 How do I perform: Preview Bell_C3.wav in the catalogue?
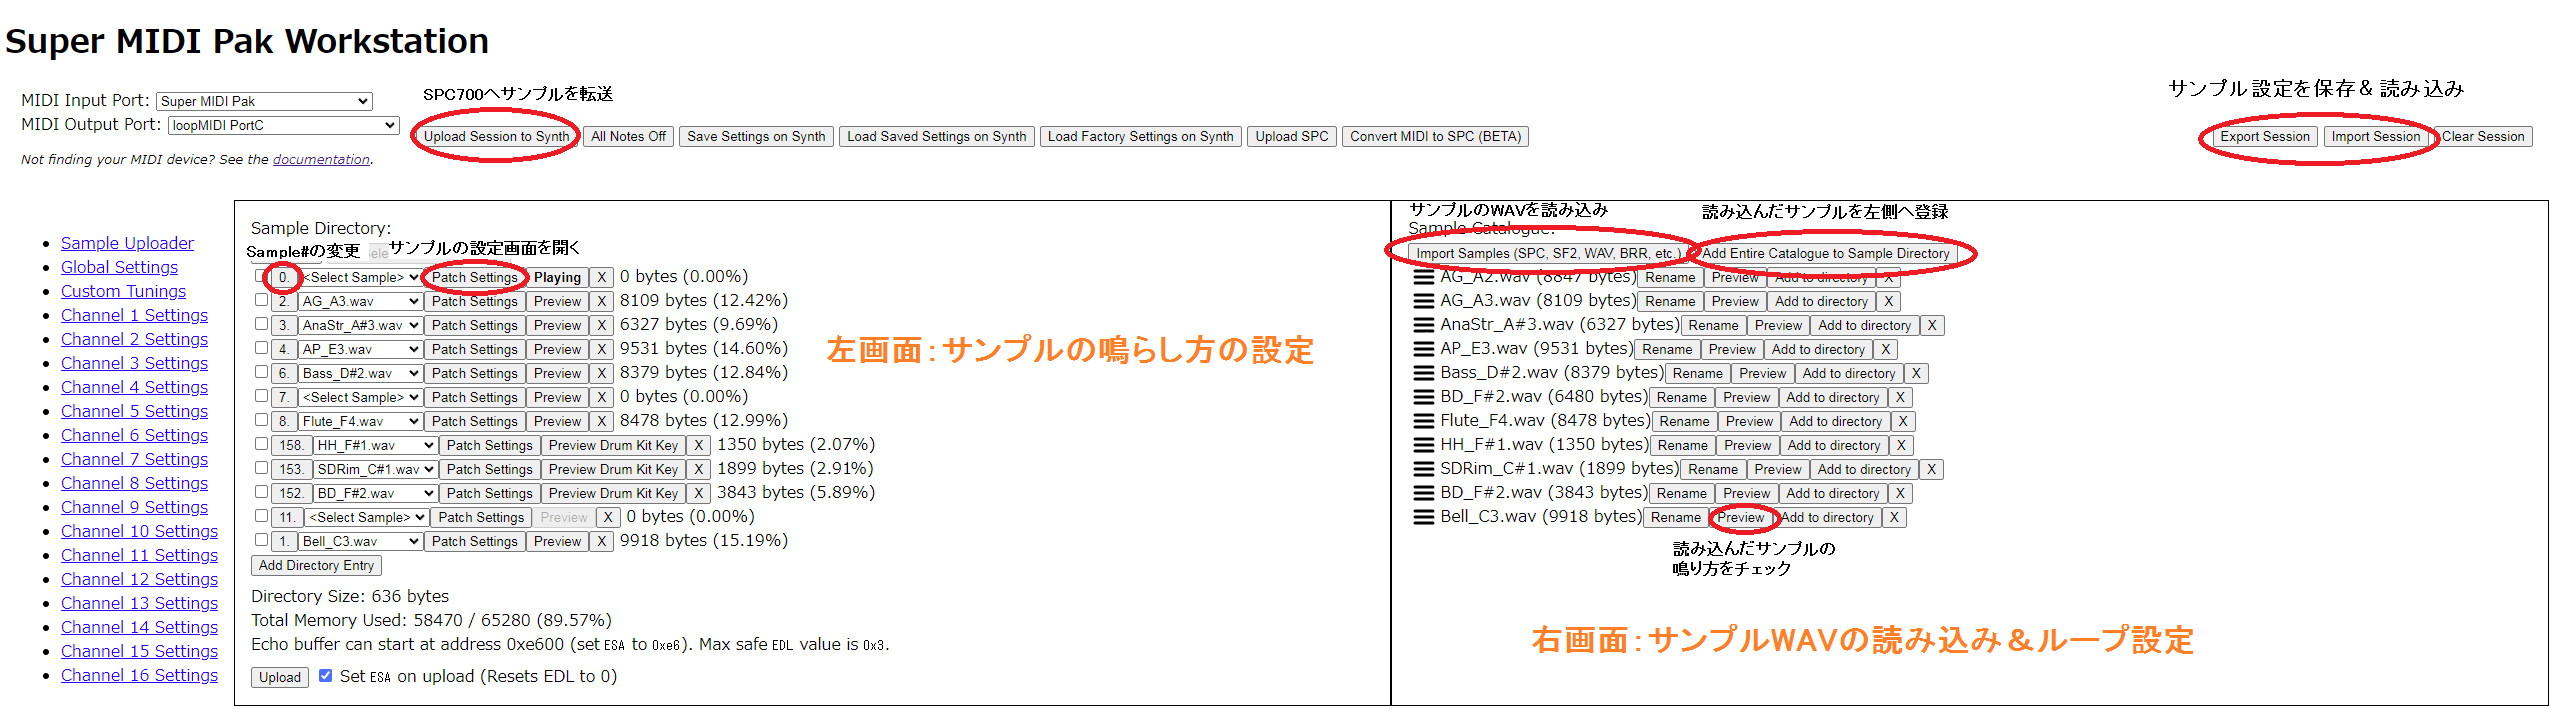(x=1741, y=517)
